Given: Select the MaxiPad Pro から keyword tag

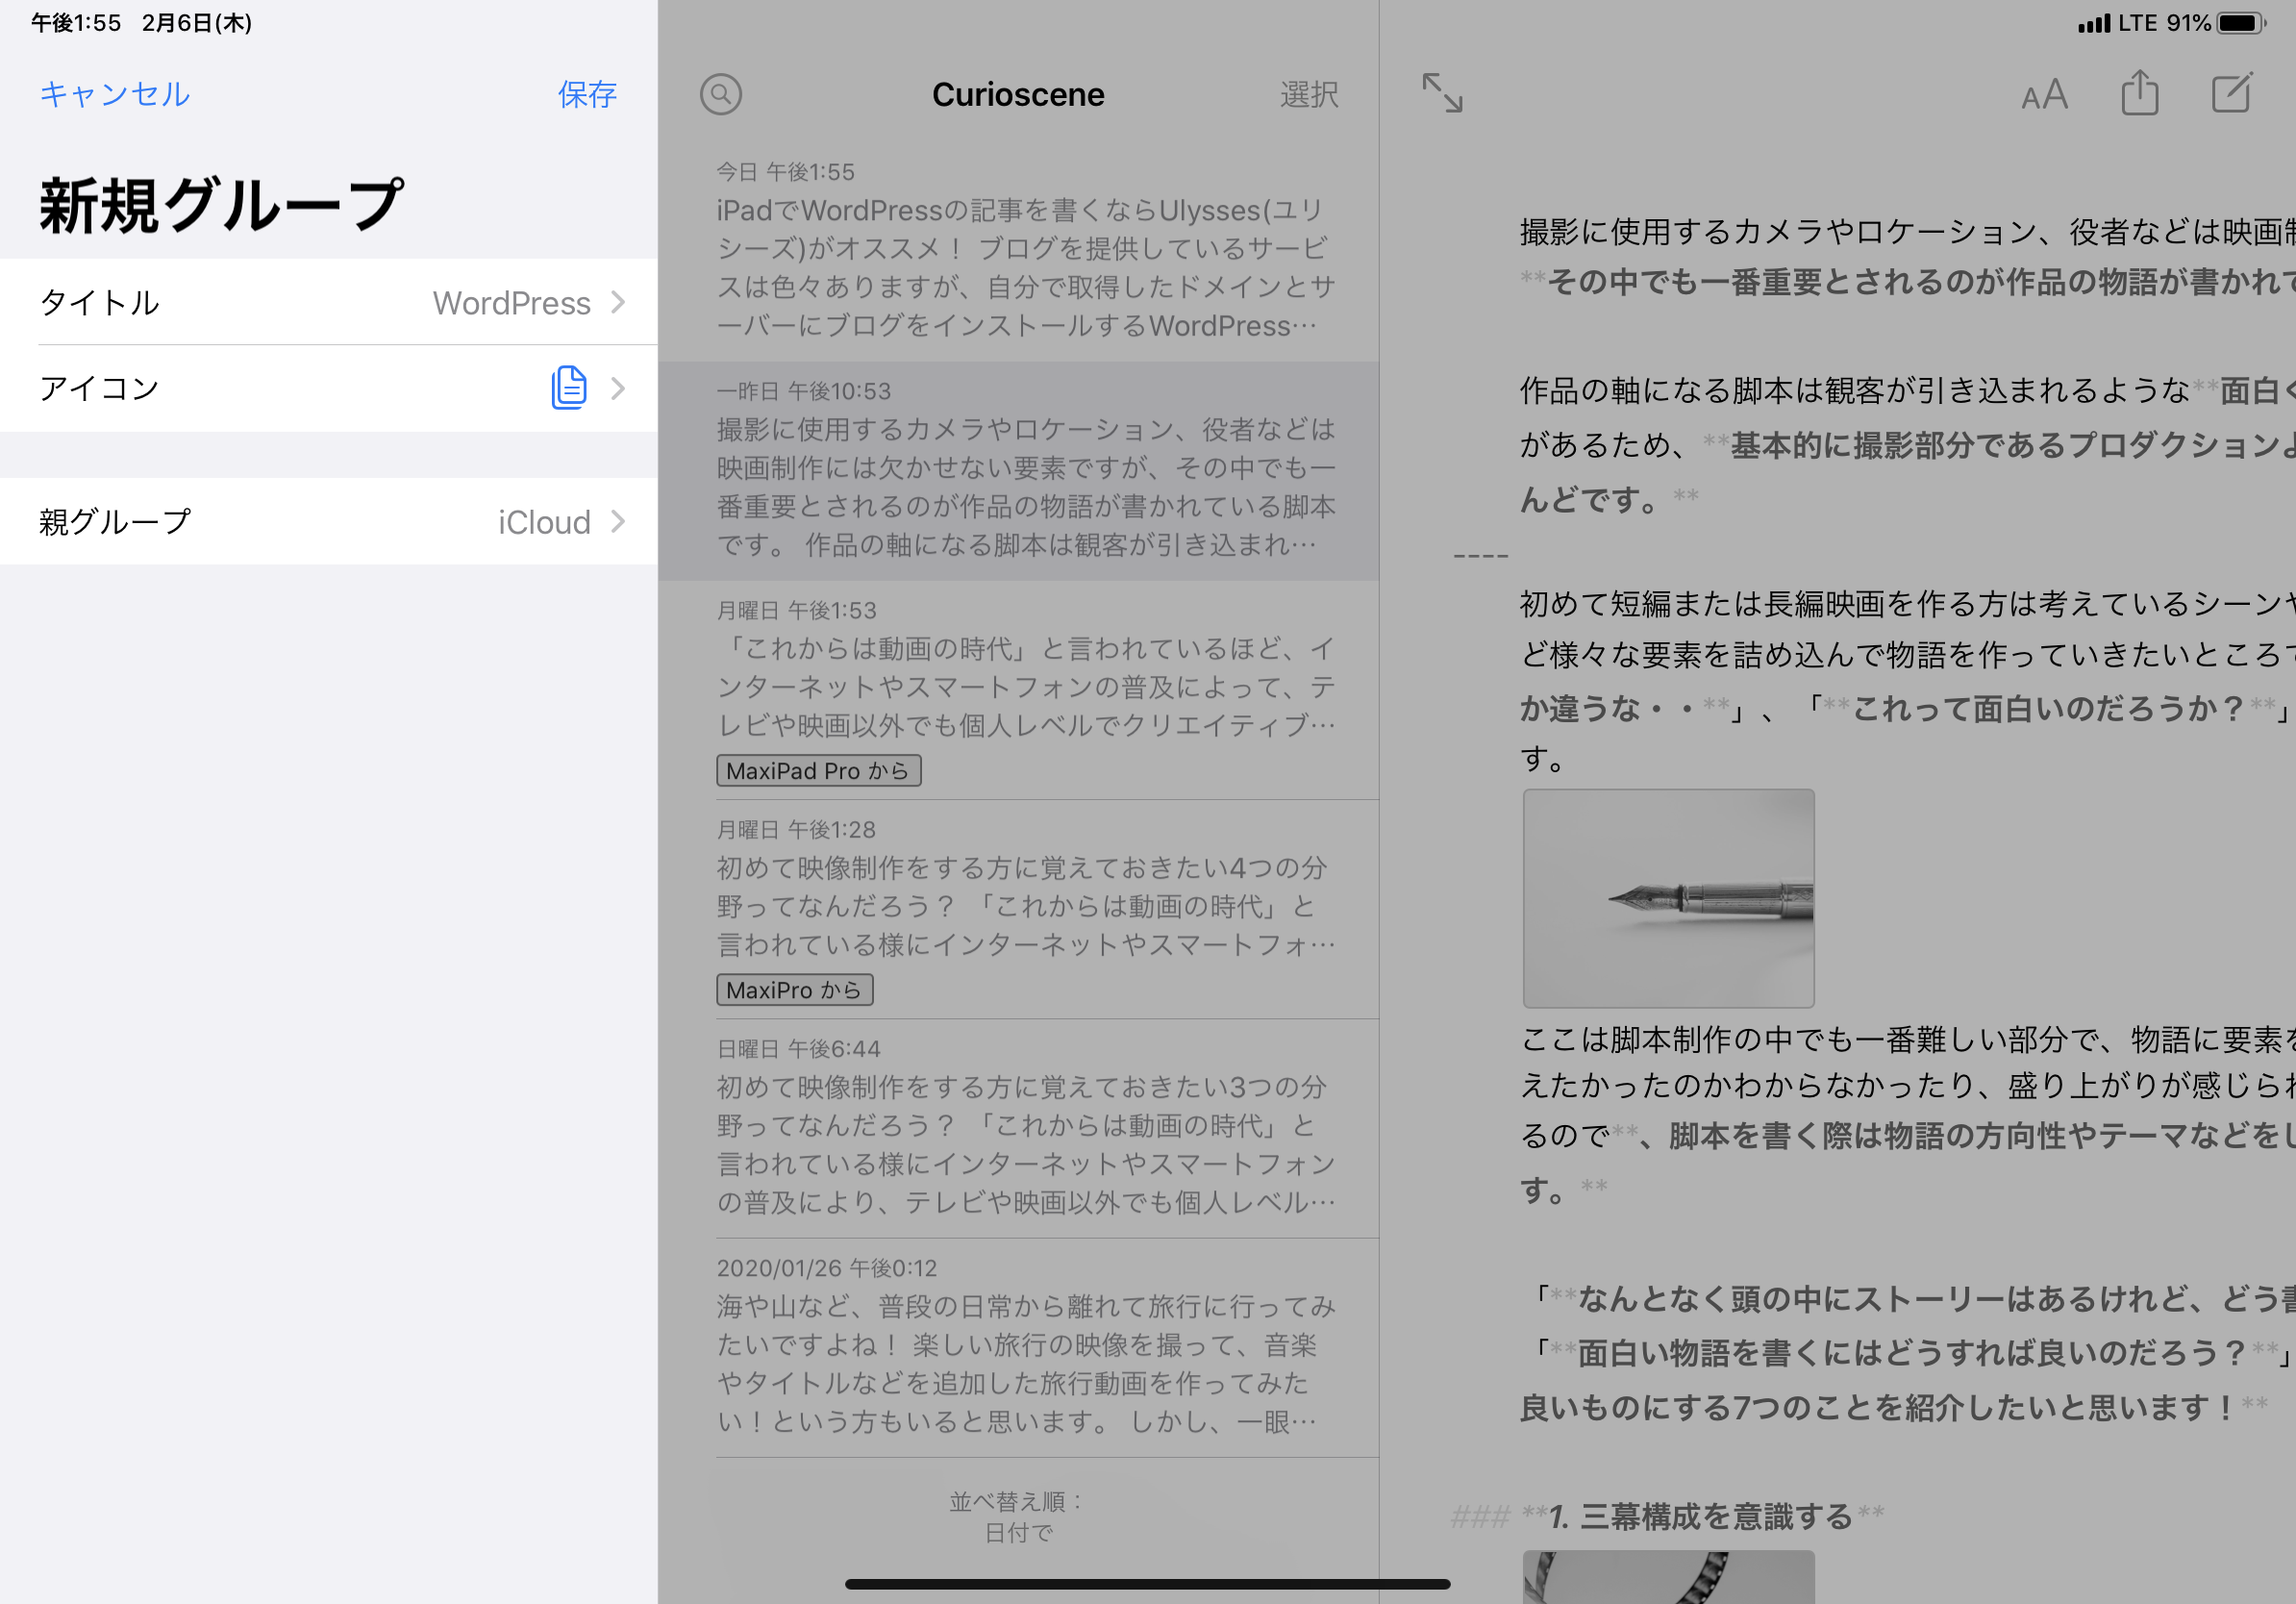Looking at the screenshot, I should pyautogui.click(x=818, y=771).
